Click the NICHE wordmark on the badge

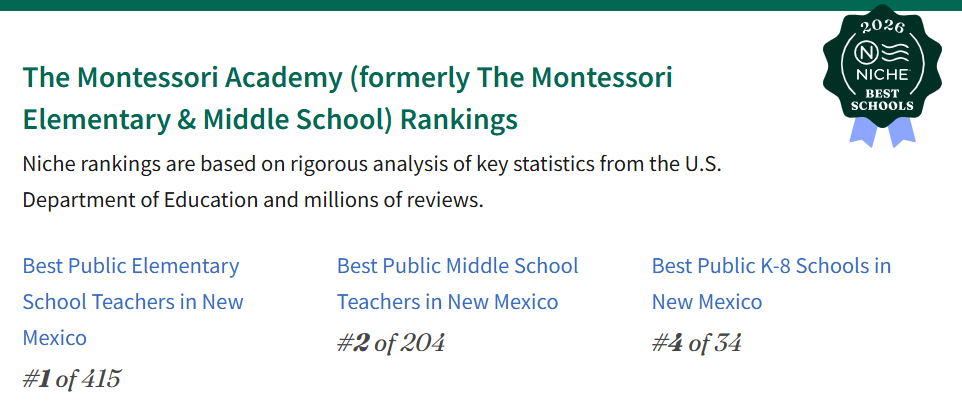882,74
